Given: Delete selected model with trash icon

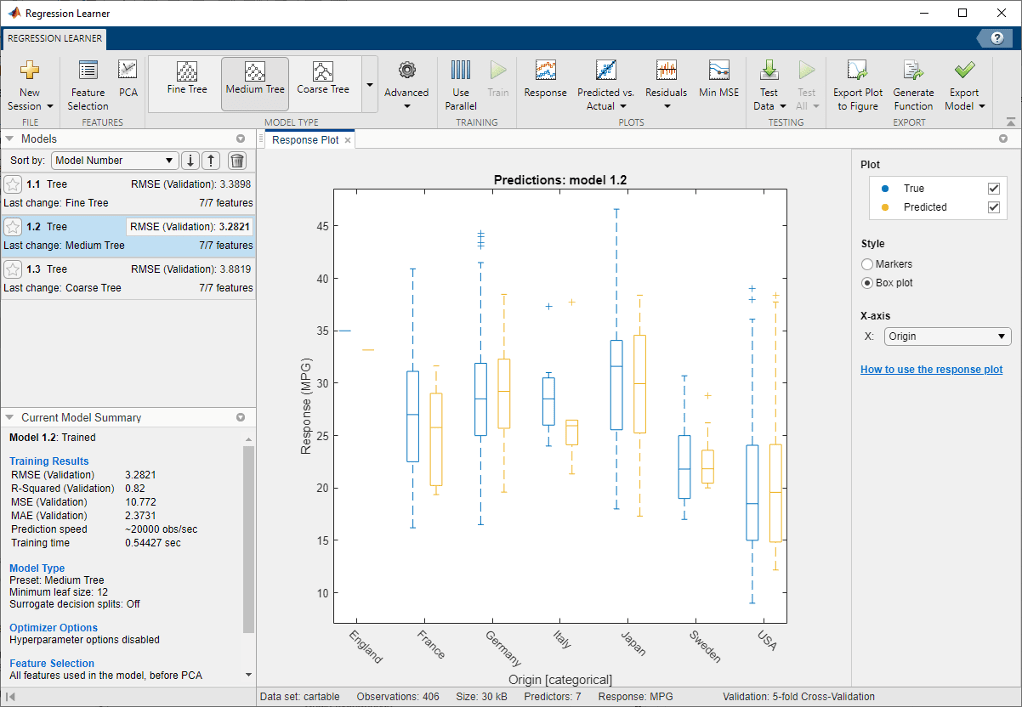Looking at the screenshot, I should coord(238,160).
